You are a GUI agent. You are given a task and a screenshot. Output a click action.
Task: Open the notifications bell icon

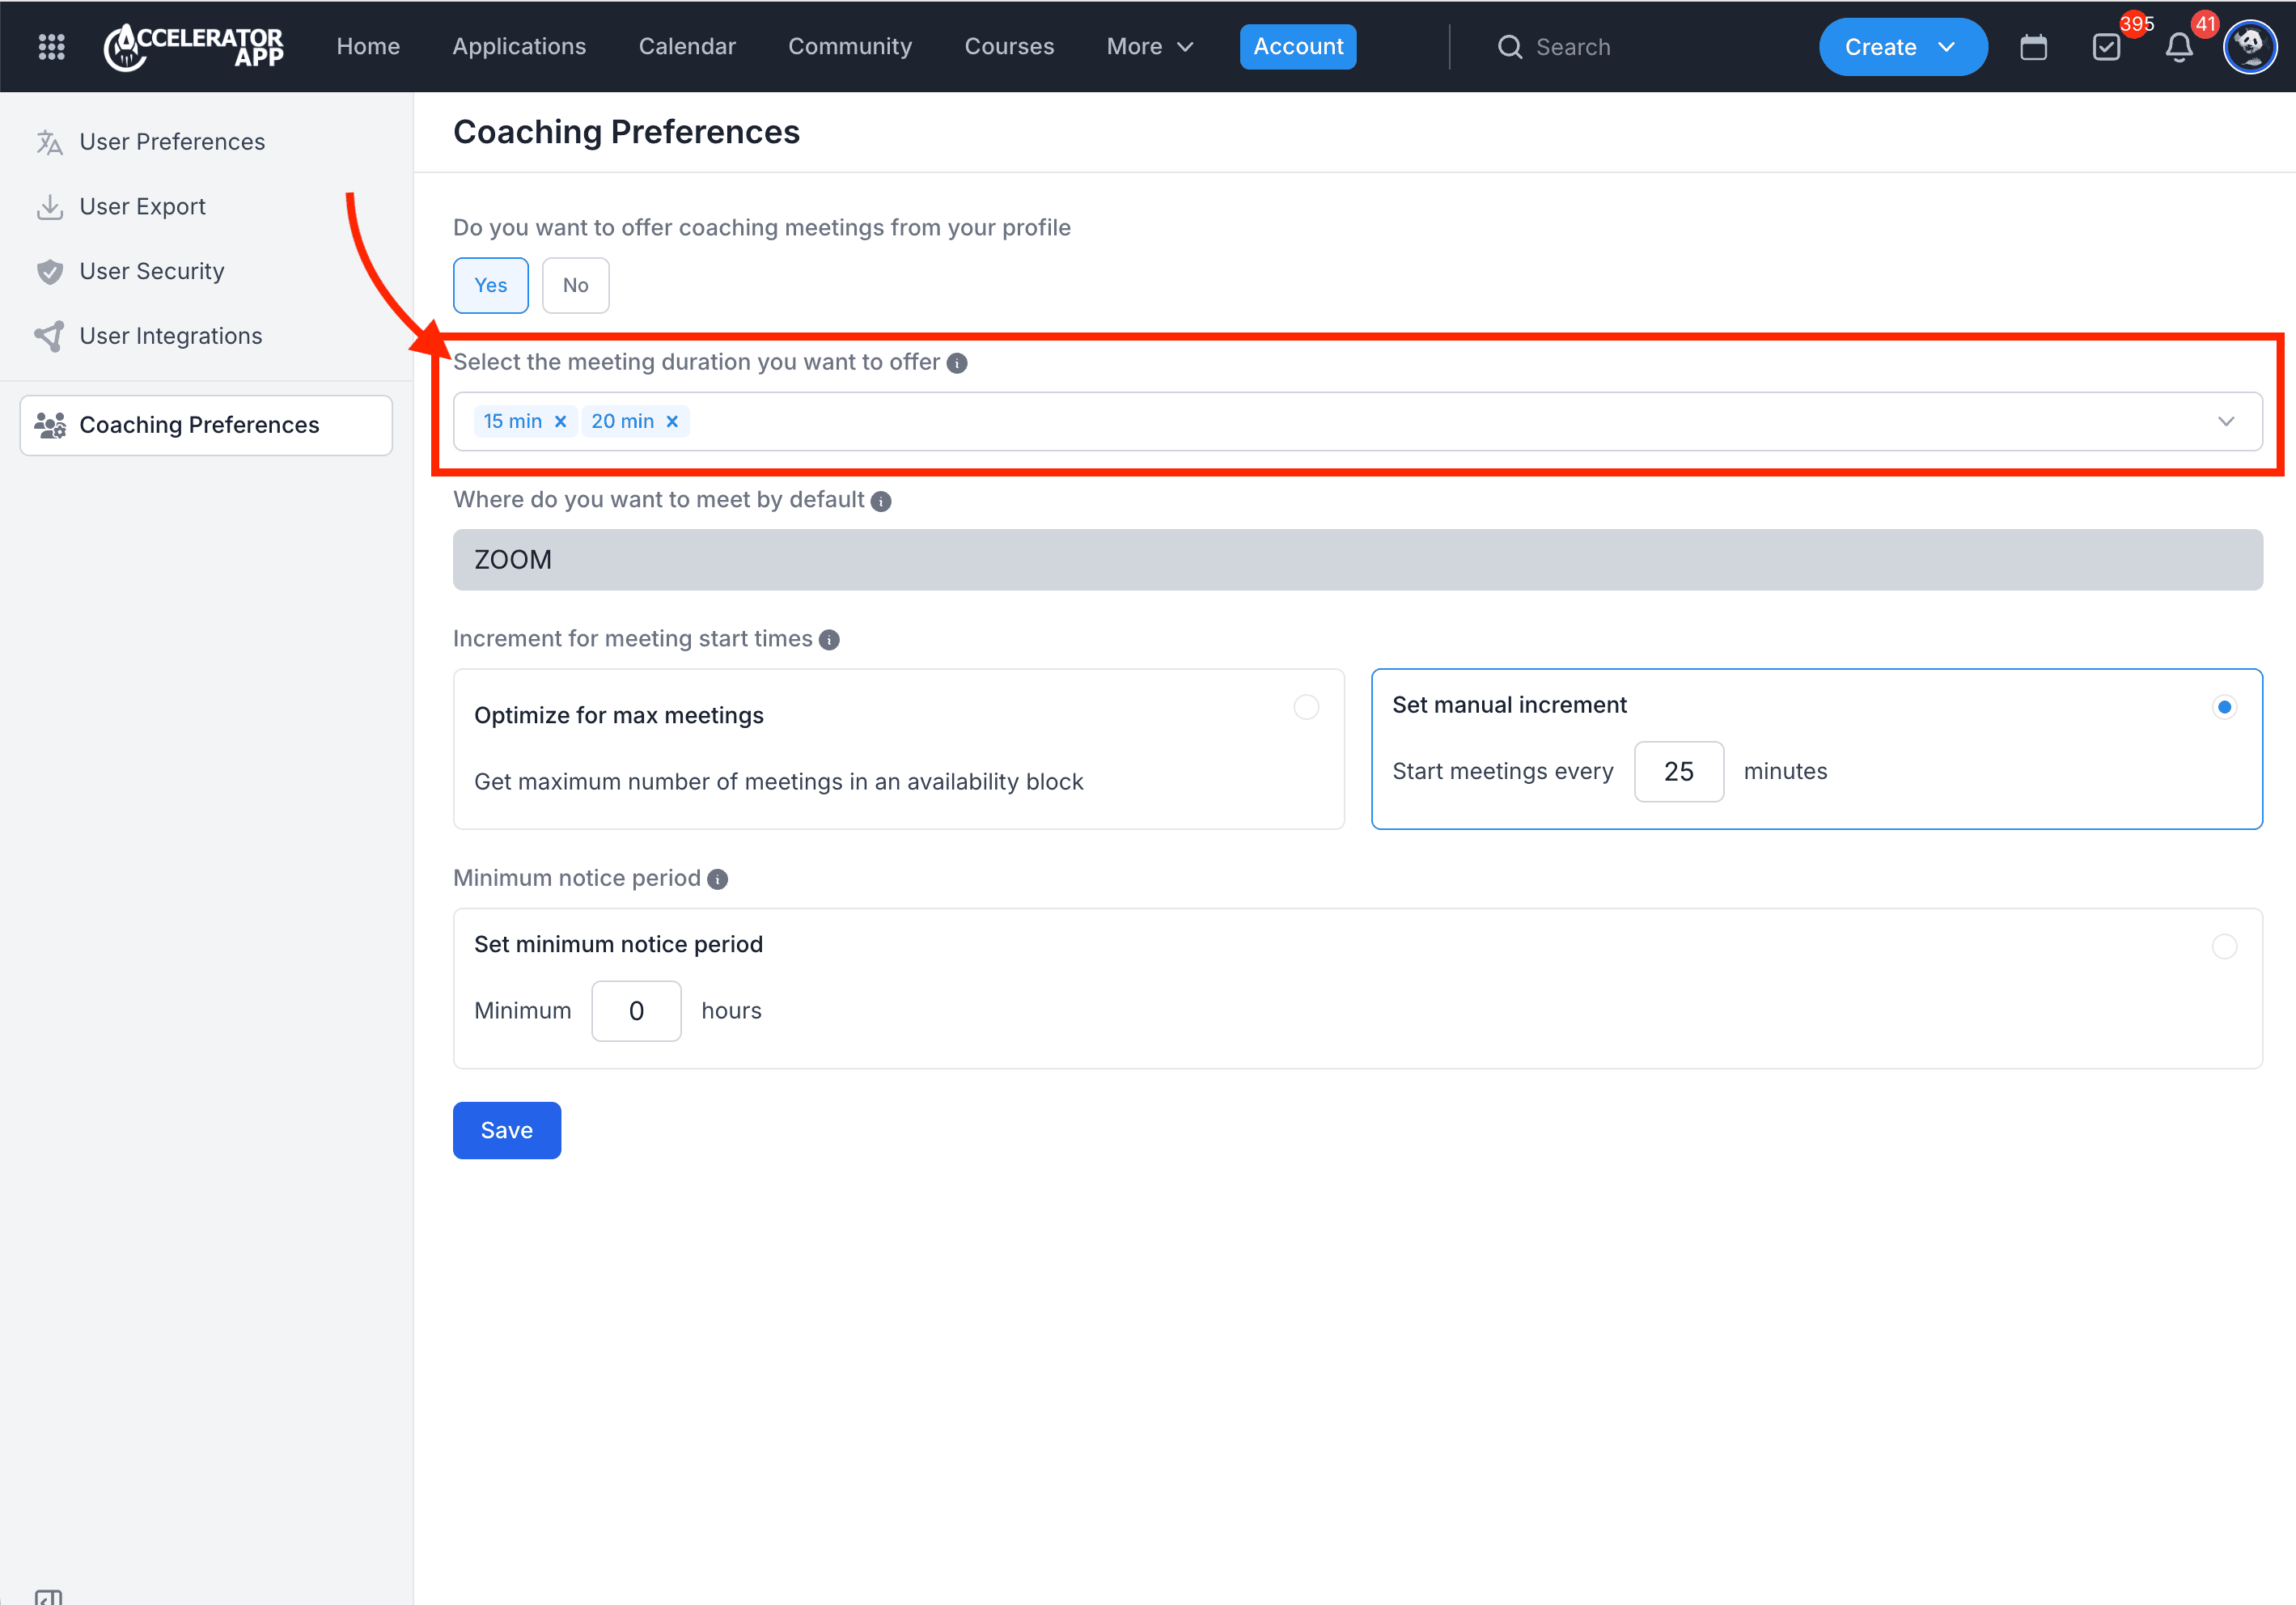click(x=2179, y=47)
